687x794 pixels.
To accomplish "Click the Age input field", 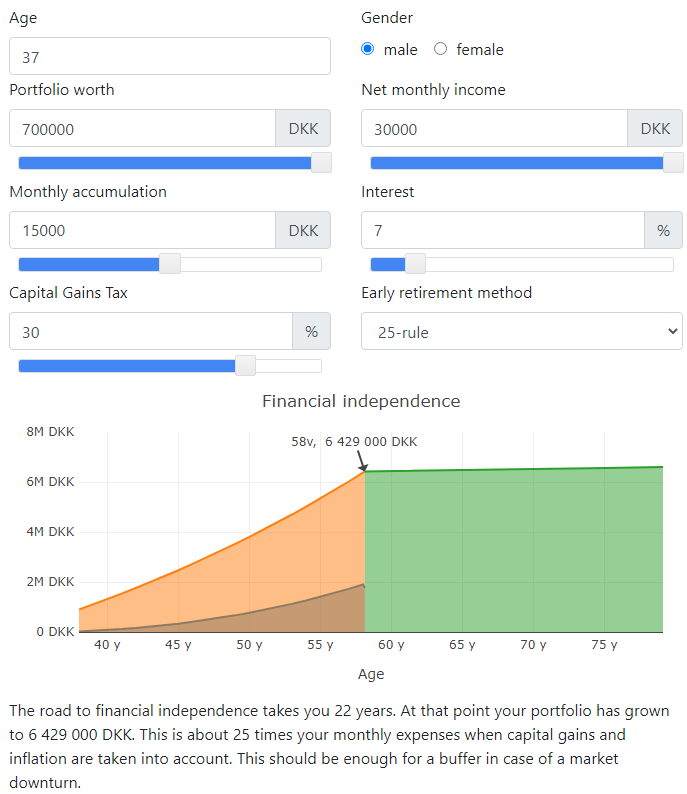I will click(170, 56).
